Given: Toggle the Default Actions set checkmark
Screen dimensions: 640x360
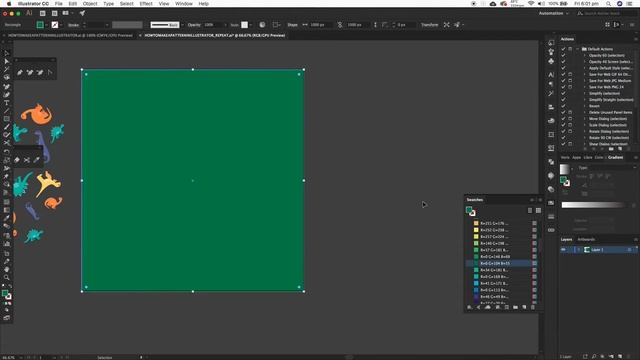Looking at the screenshot, I should 563,49.
